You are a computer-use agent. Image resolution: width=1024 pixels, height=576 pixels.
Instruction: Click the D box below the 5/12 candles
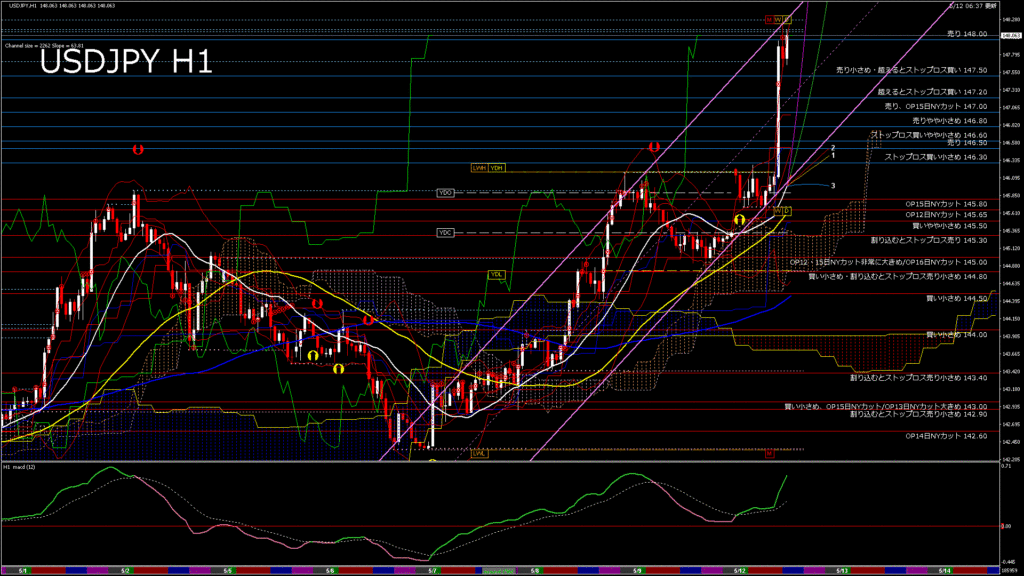787,211
